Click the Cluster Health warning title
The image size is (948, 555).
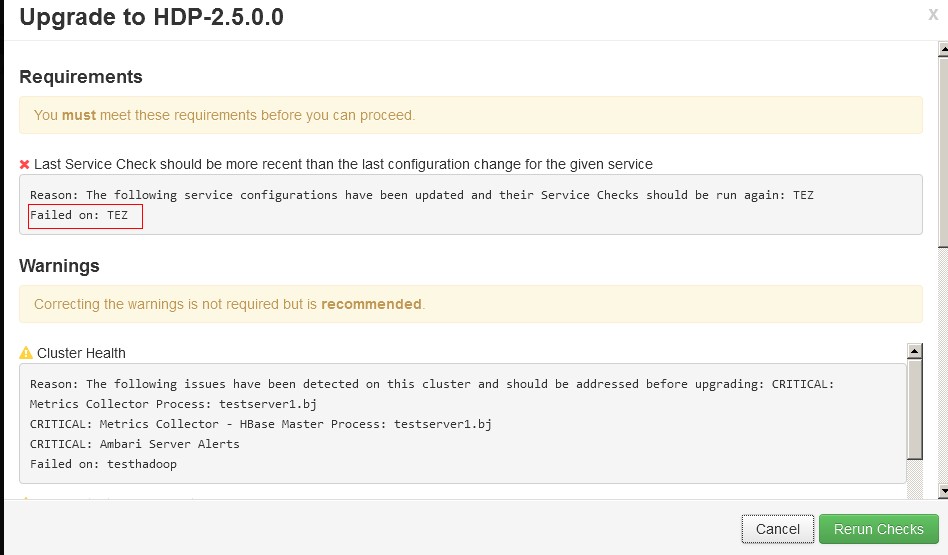[x=81, y=353]
